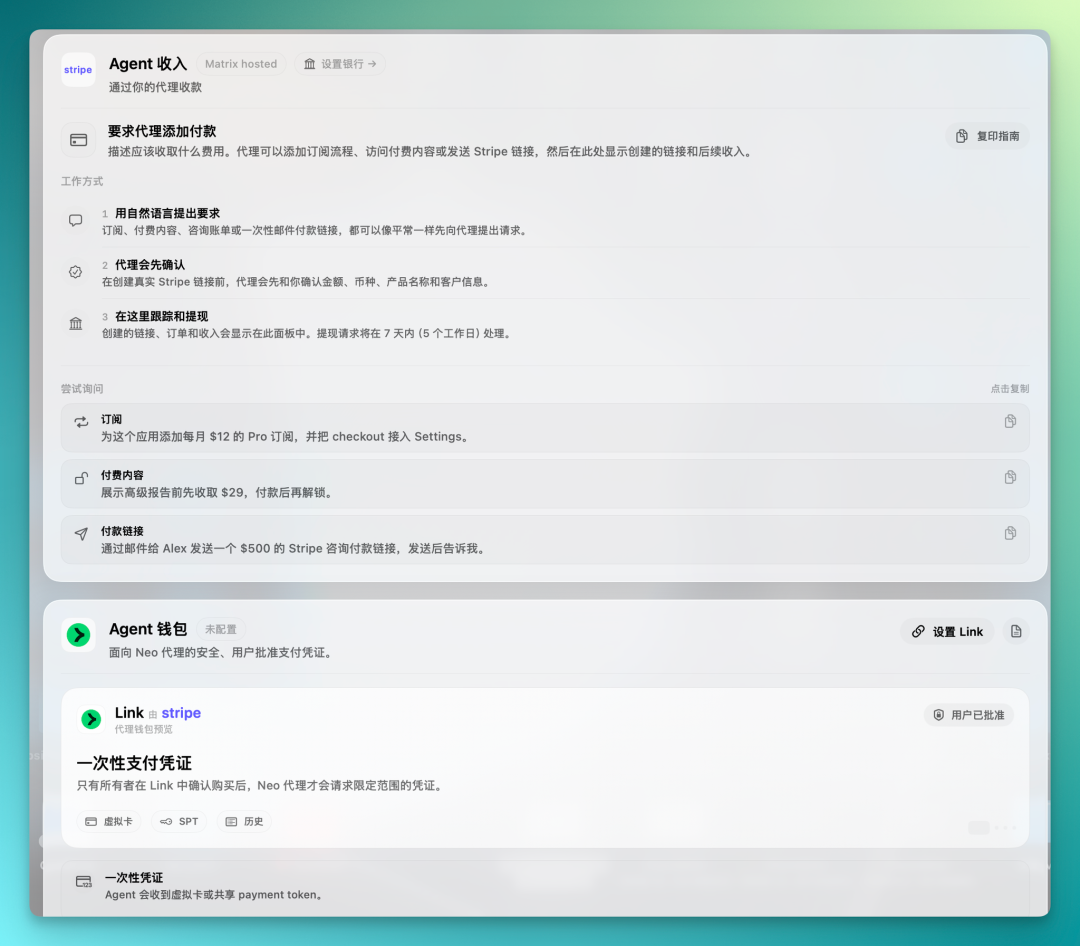Select the 虚拟卡 chip
The height and width of the screenshot is (946, 1080).
[109, 821]
